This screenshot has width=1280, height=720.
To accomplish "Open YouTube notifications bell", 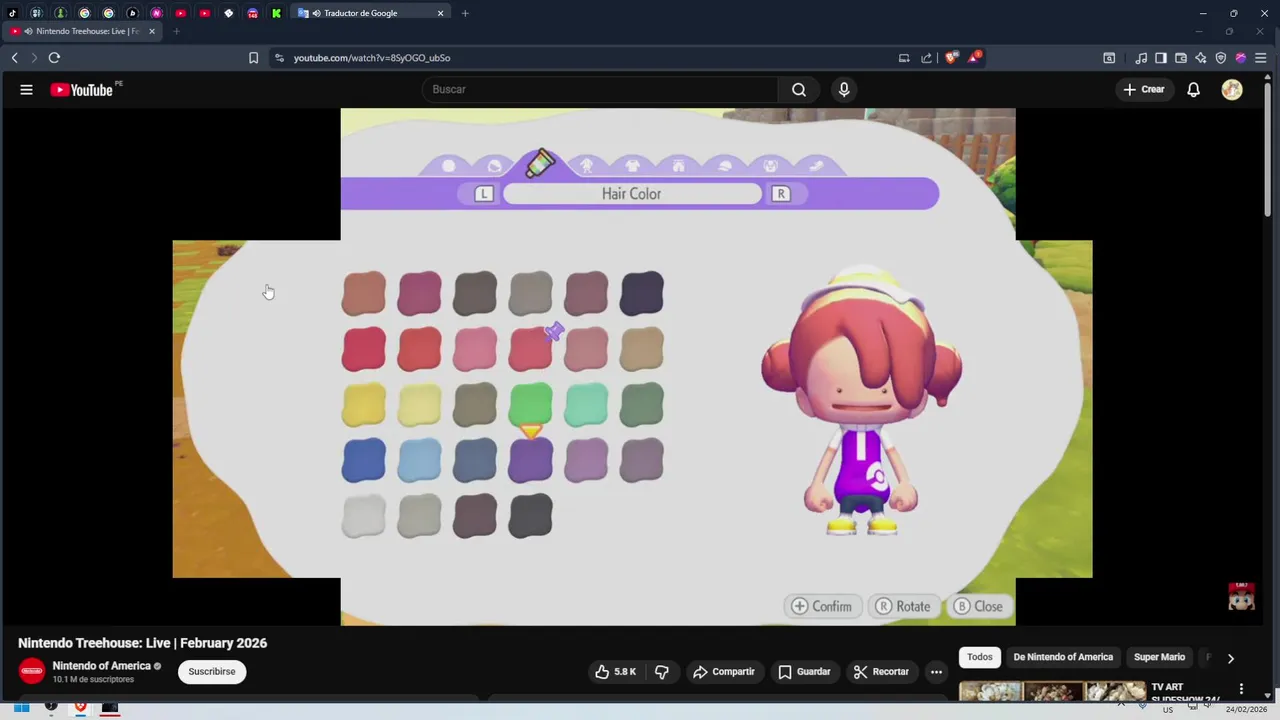I will (x=1193, y=90).
